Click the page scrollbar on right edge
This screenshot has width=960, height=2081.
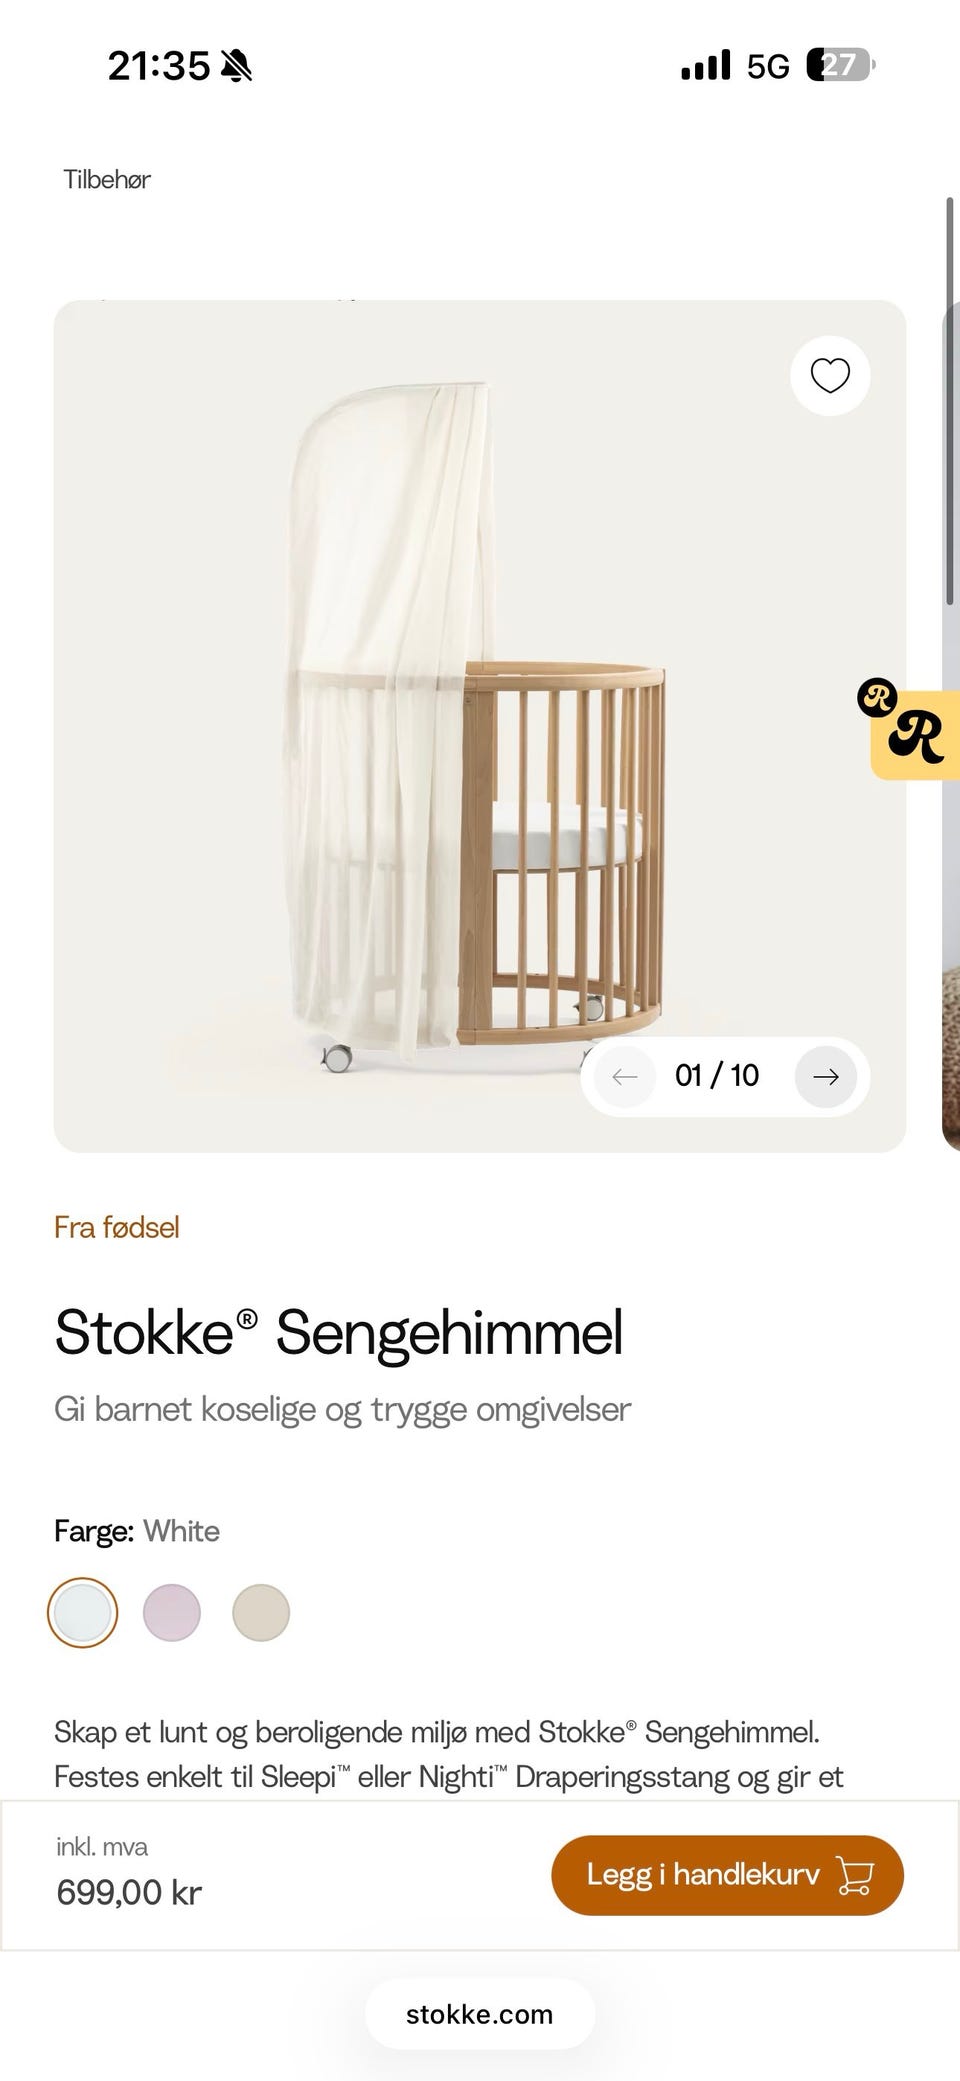click(x=950, y=400)
